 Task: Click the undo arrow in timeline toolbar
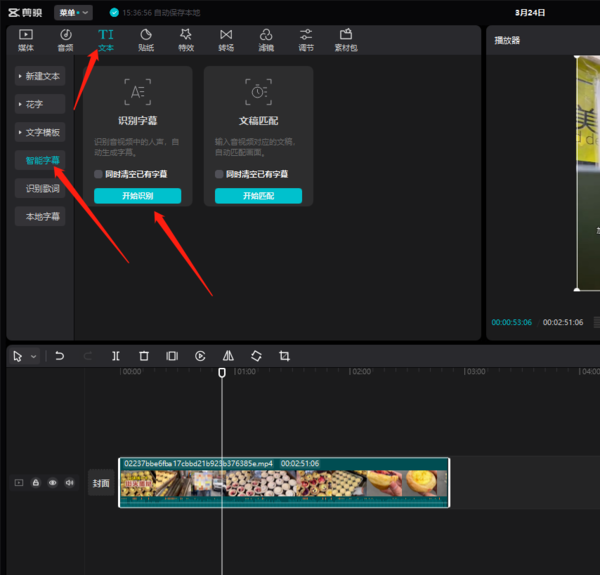pos(60,356)
